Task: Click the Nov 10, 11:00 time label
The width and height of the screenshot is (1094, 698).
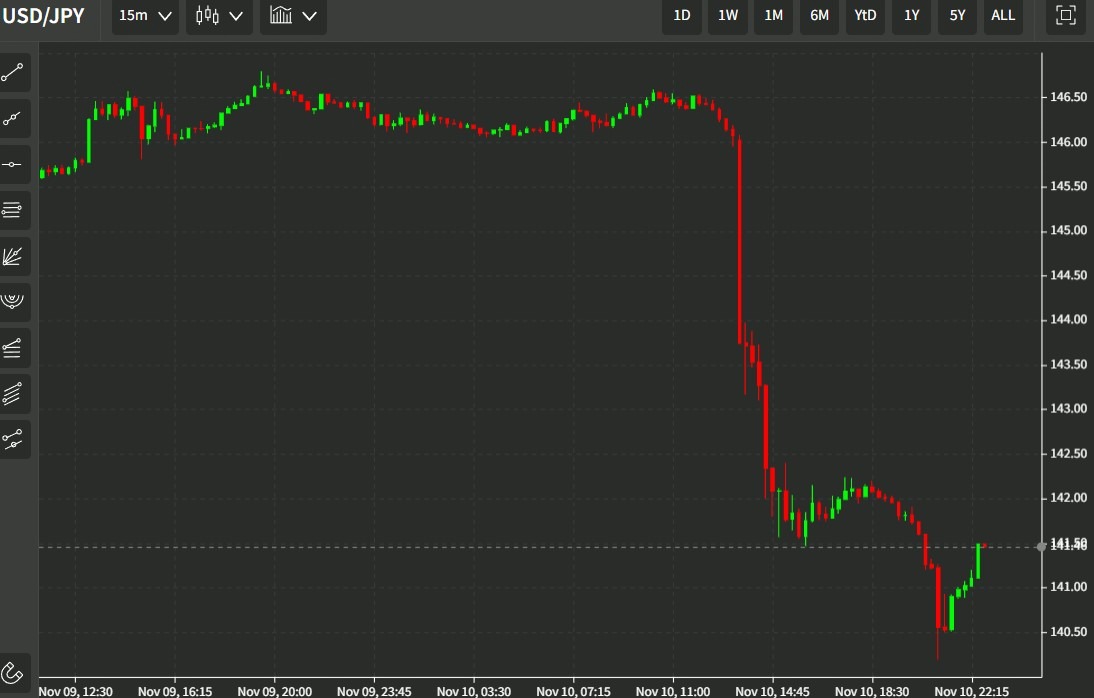Action: [x=673, y=691]
